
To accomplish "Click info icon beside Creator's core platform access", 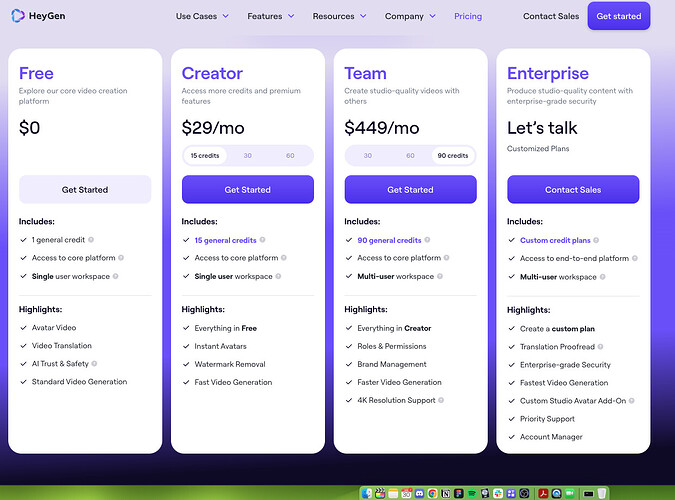I will point(284,258).
